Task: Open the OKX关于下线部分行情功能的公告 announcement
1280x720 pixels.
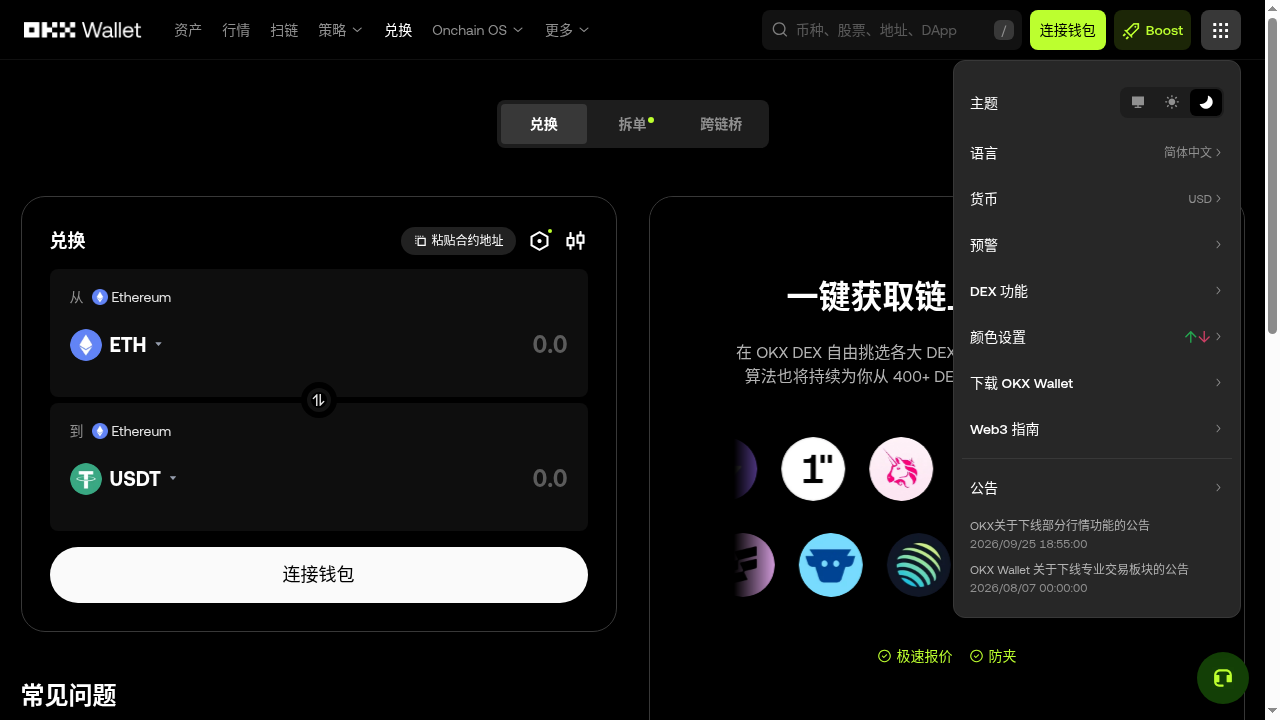Action: pyautogui.click(x=1060, y=525)
